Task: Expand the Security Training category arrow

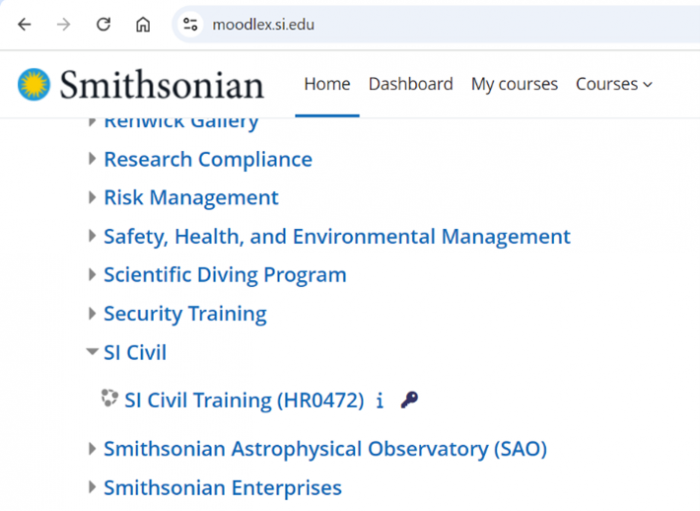Action: pyautogui.click(x=92, y=313)
